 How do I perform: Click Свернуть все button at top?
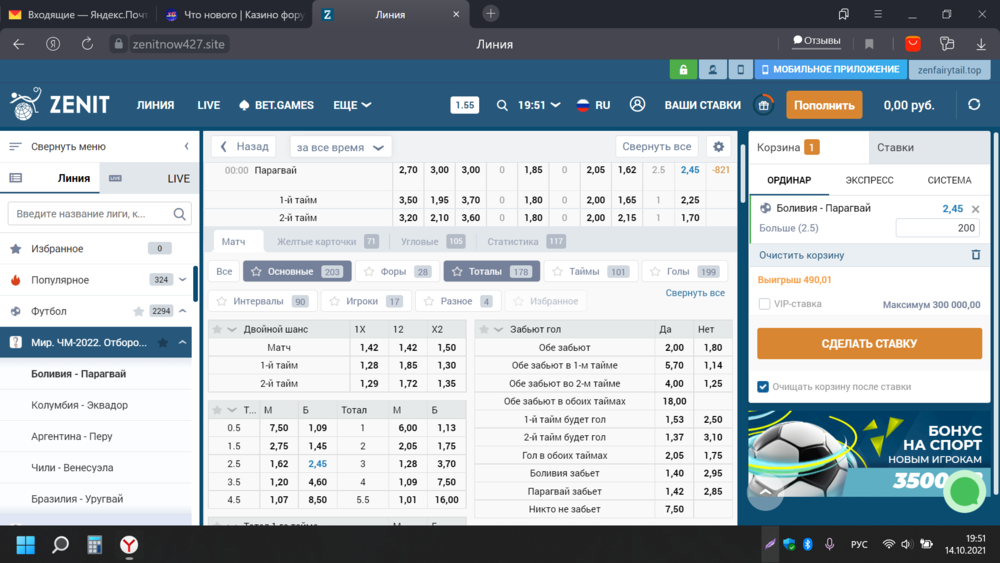tap(657, 147)
